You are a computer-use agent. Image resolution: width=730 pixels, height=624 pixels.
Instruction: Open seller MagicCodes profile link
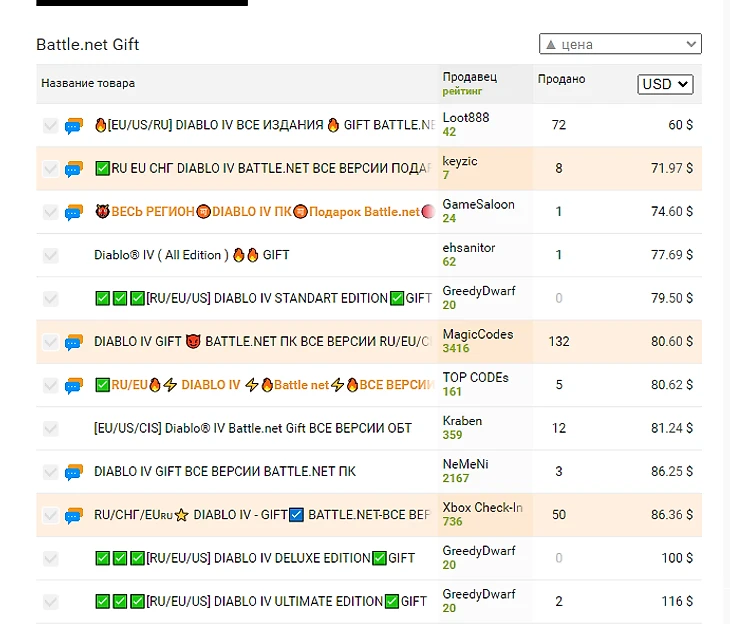tap(477, 334)
